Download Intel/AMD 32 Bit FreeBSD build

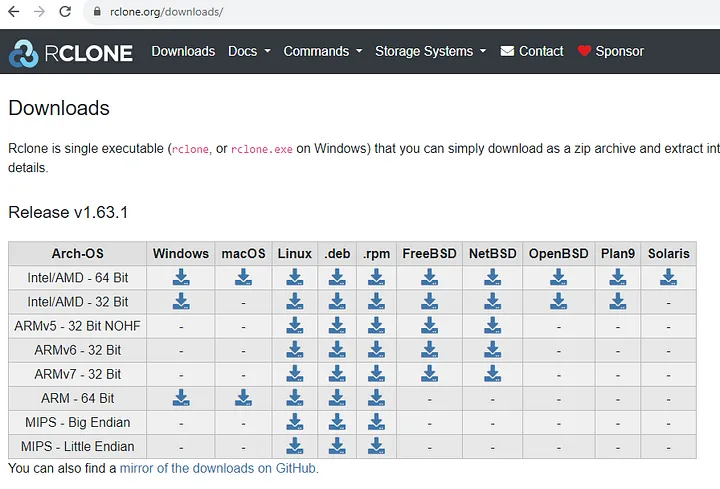(x=429, y=301)
